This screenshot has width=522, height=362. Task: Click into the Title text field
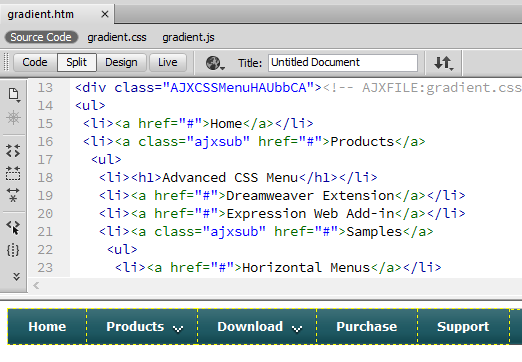pos(343,63)
